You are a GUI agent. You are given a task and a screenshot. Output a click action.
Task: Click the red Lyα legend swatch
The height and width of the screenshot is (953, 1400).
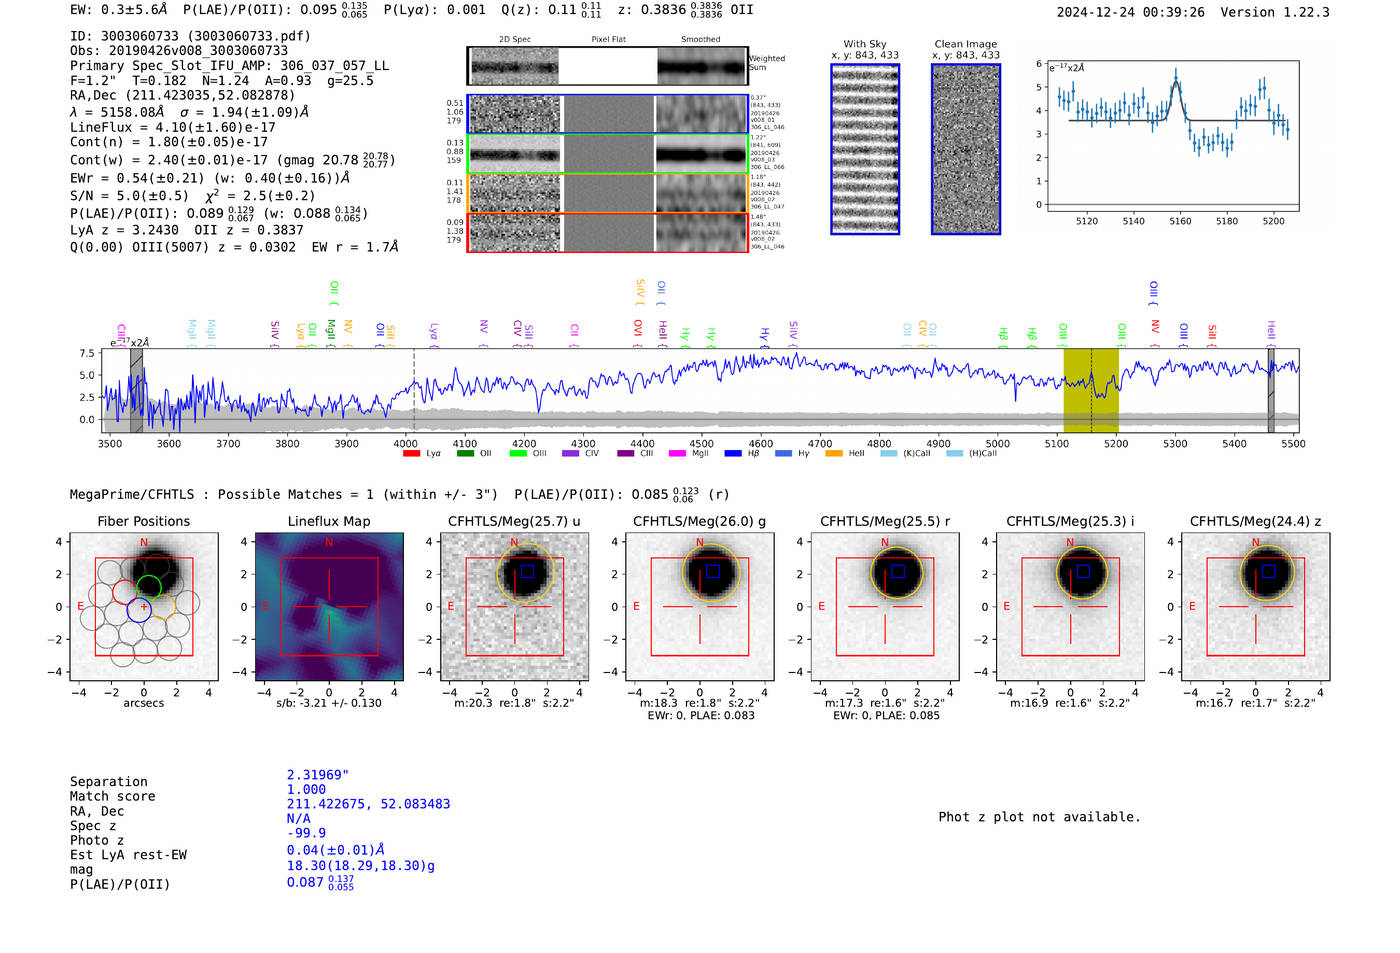411,454
